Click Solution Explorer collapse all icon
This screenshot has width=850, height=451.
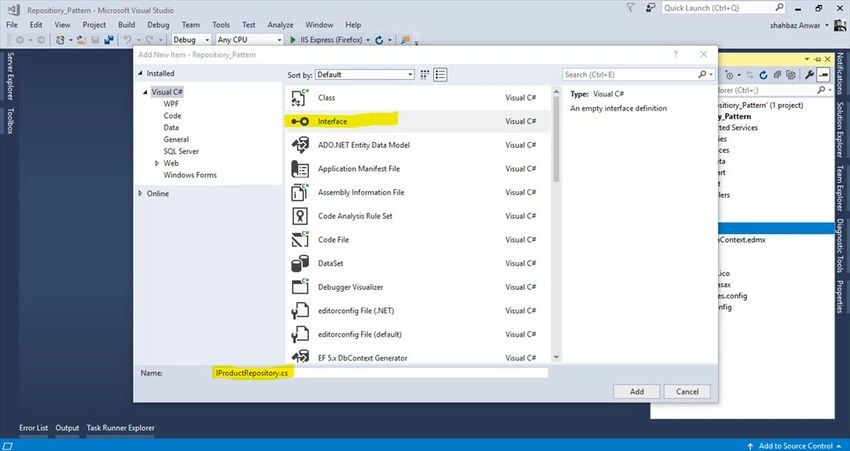777,75
